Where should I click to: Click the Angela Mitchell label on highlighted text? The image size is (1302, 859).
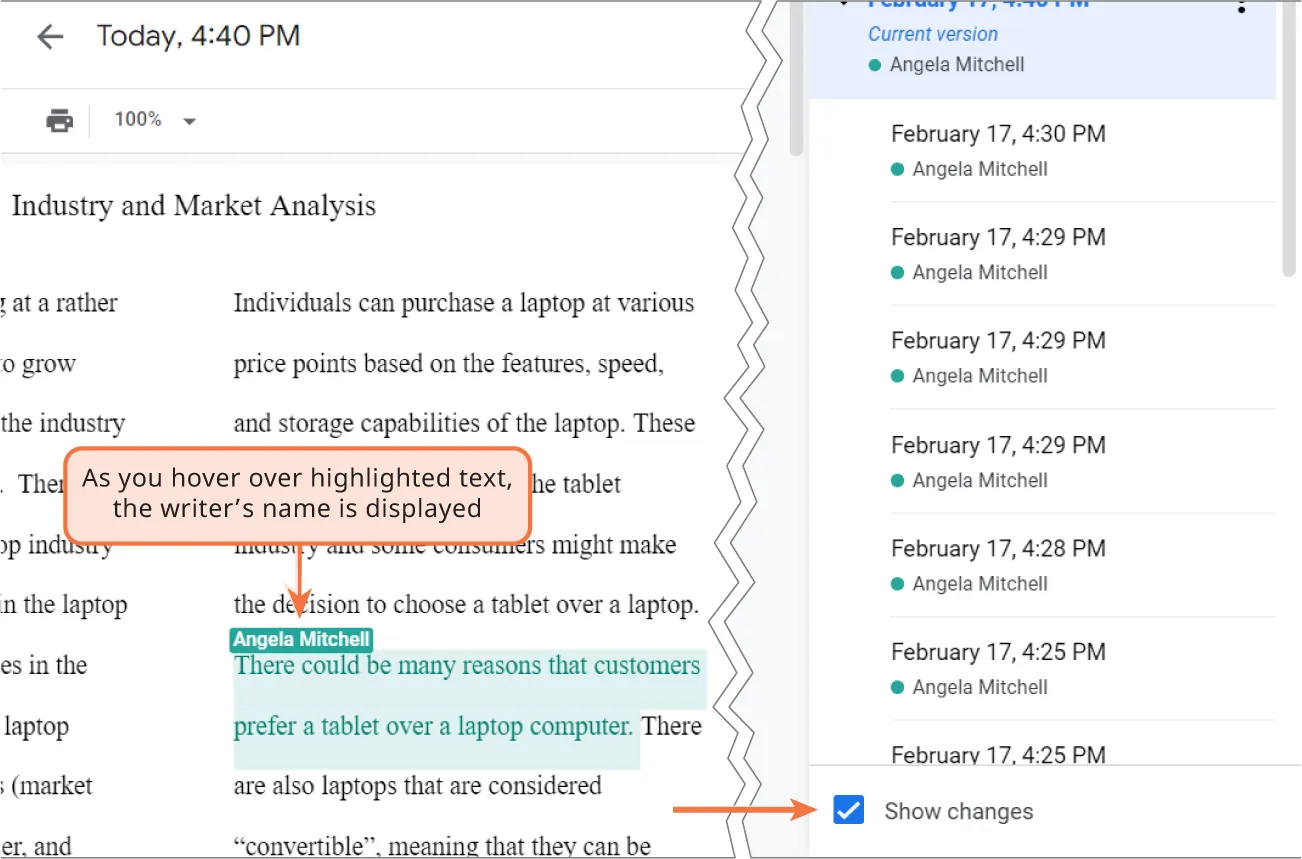300,639
